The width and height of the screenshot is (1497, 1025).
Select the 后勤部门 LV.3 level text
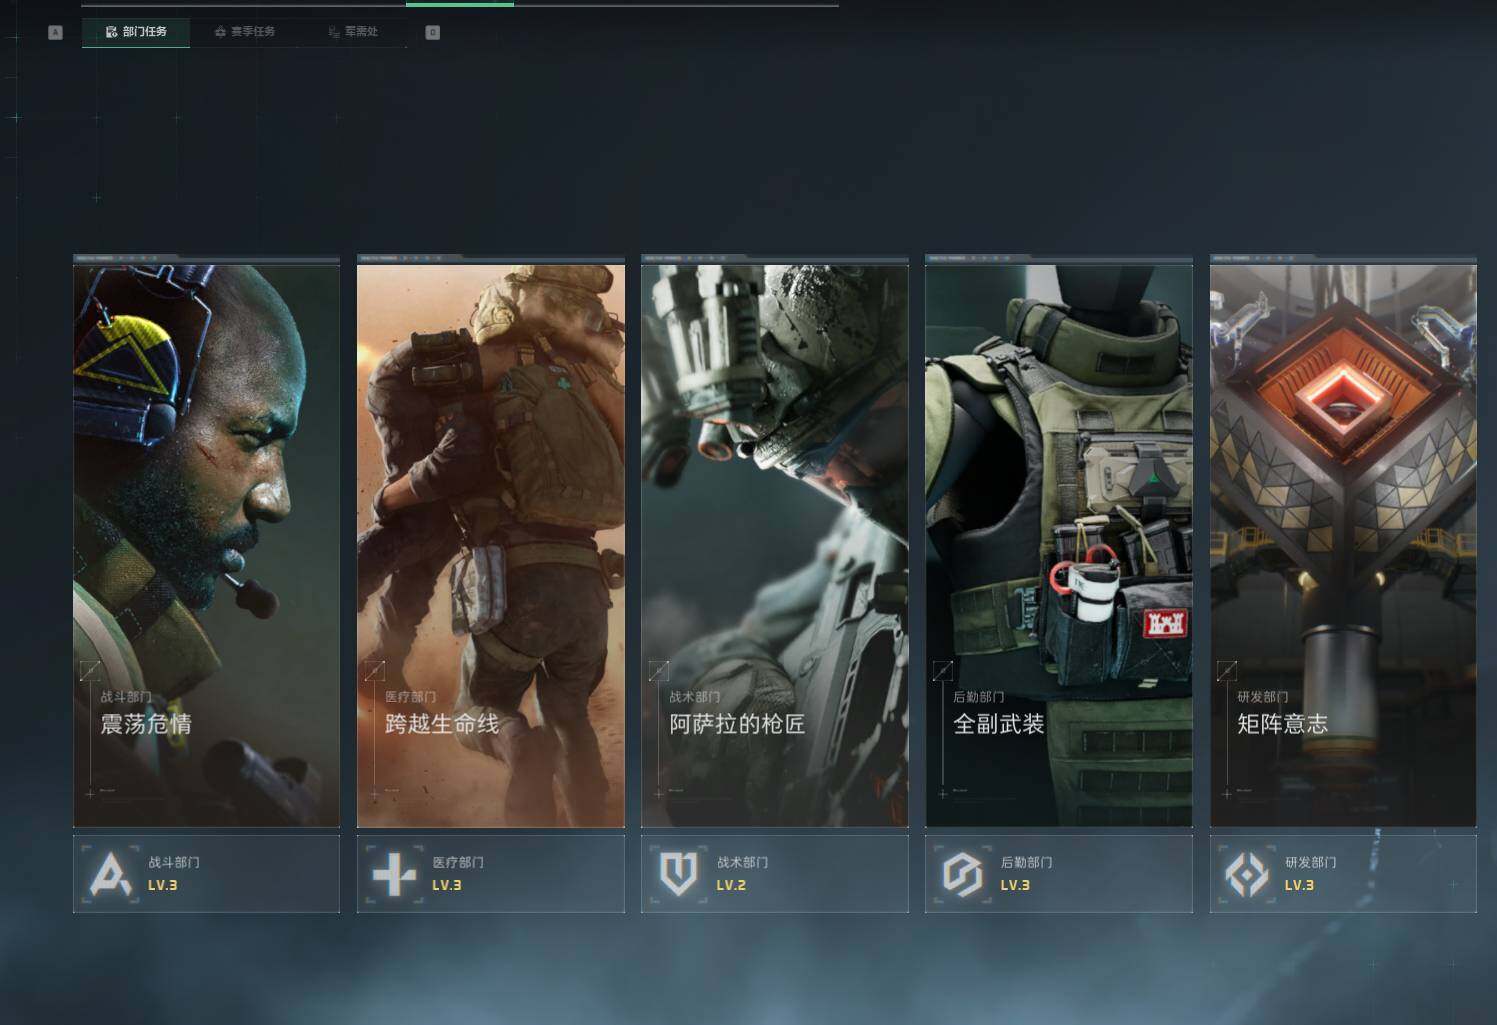[x=1015, y=885]
